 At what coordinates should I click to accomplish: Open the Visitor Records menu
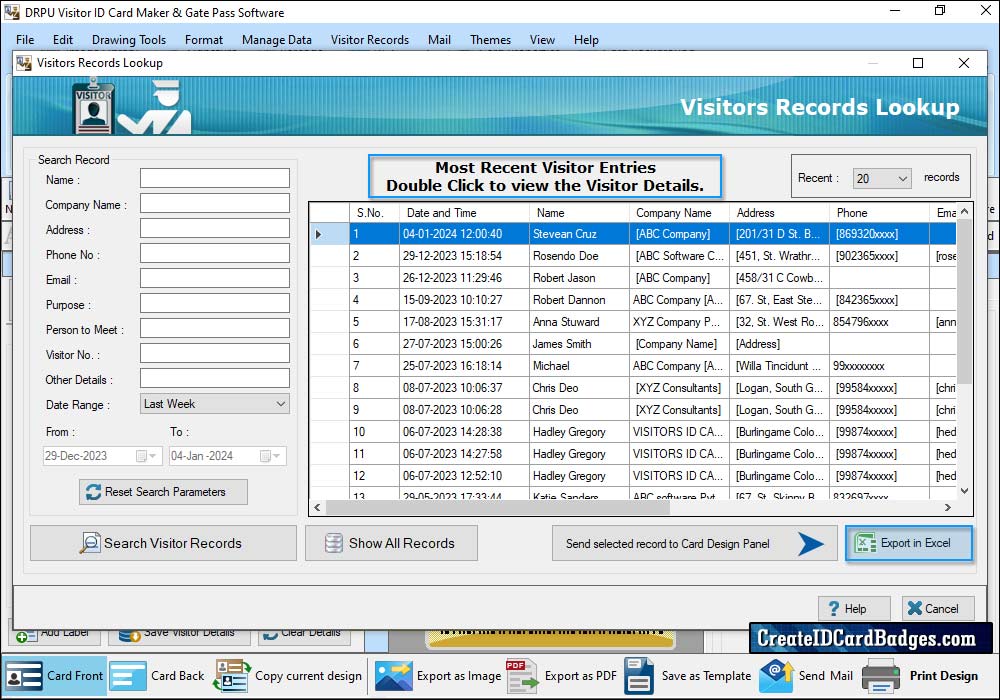(370, 40)
